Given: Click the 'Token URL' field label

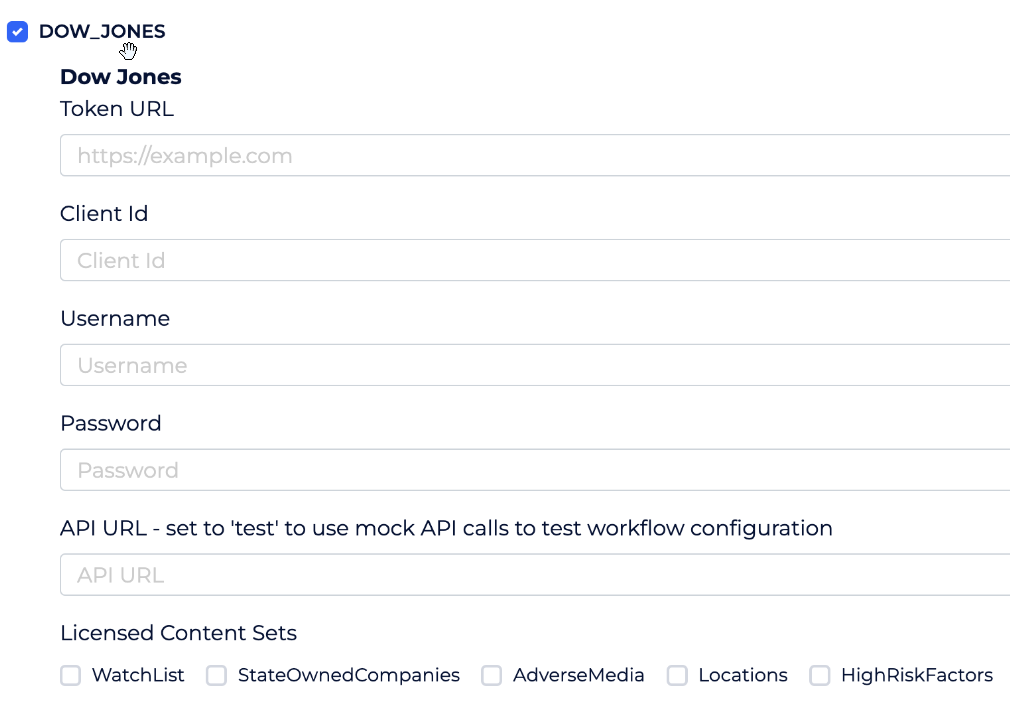Looking at the screenshot, I should pos(117,109).
